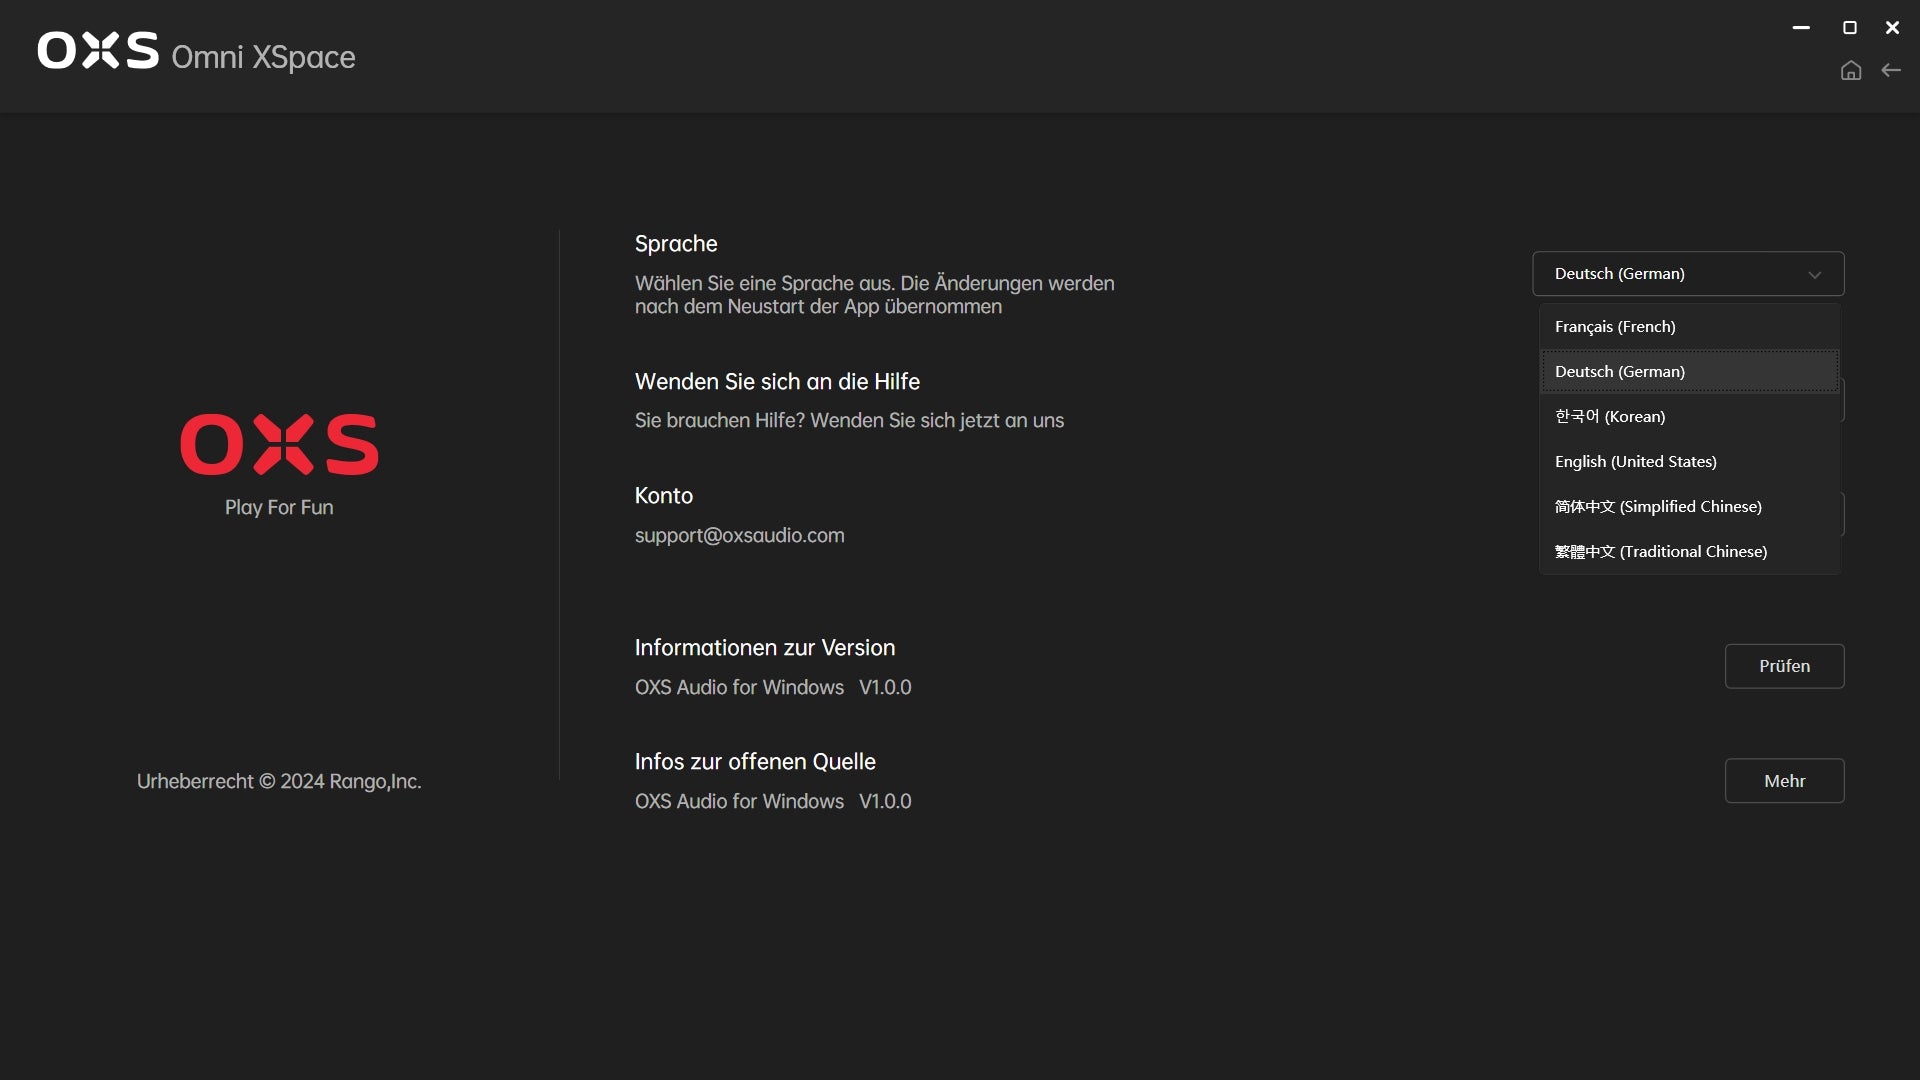Select Traditional Chinese language option
The image size is (1920, 1080).
tap(1661, 552)
